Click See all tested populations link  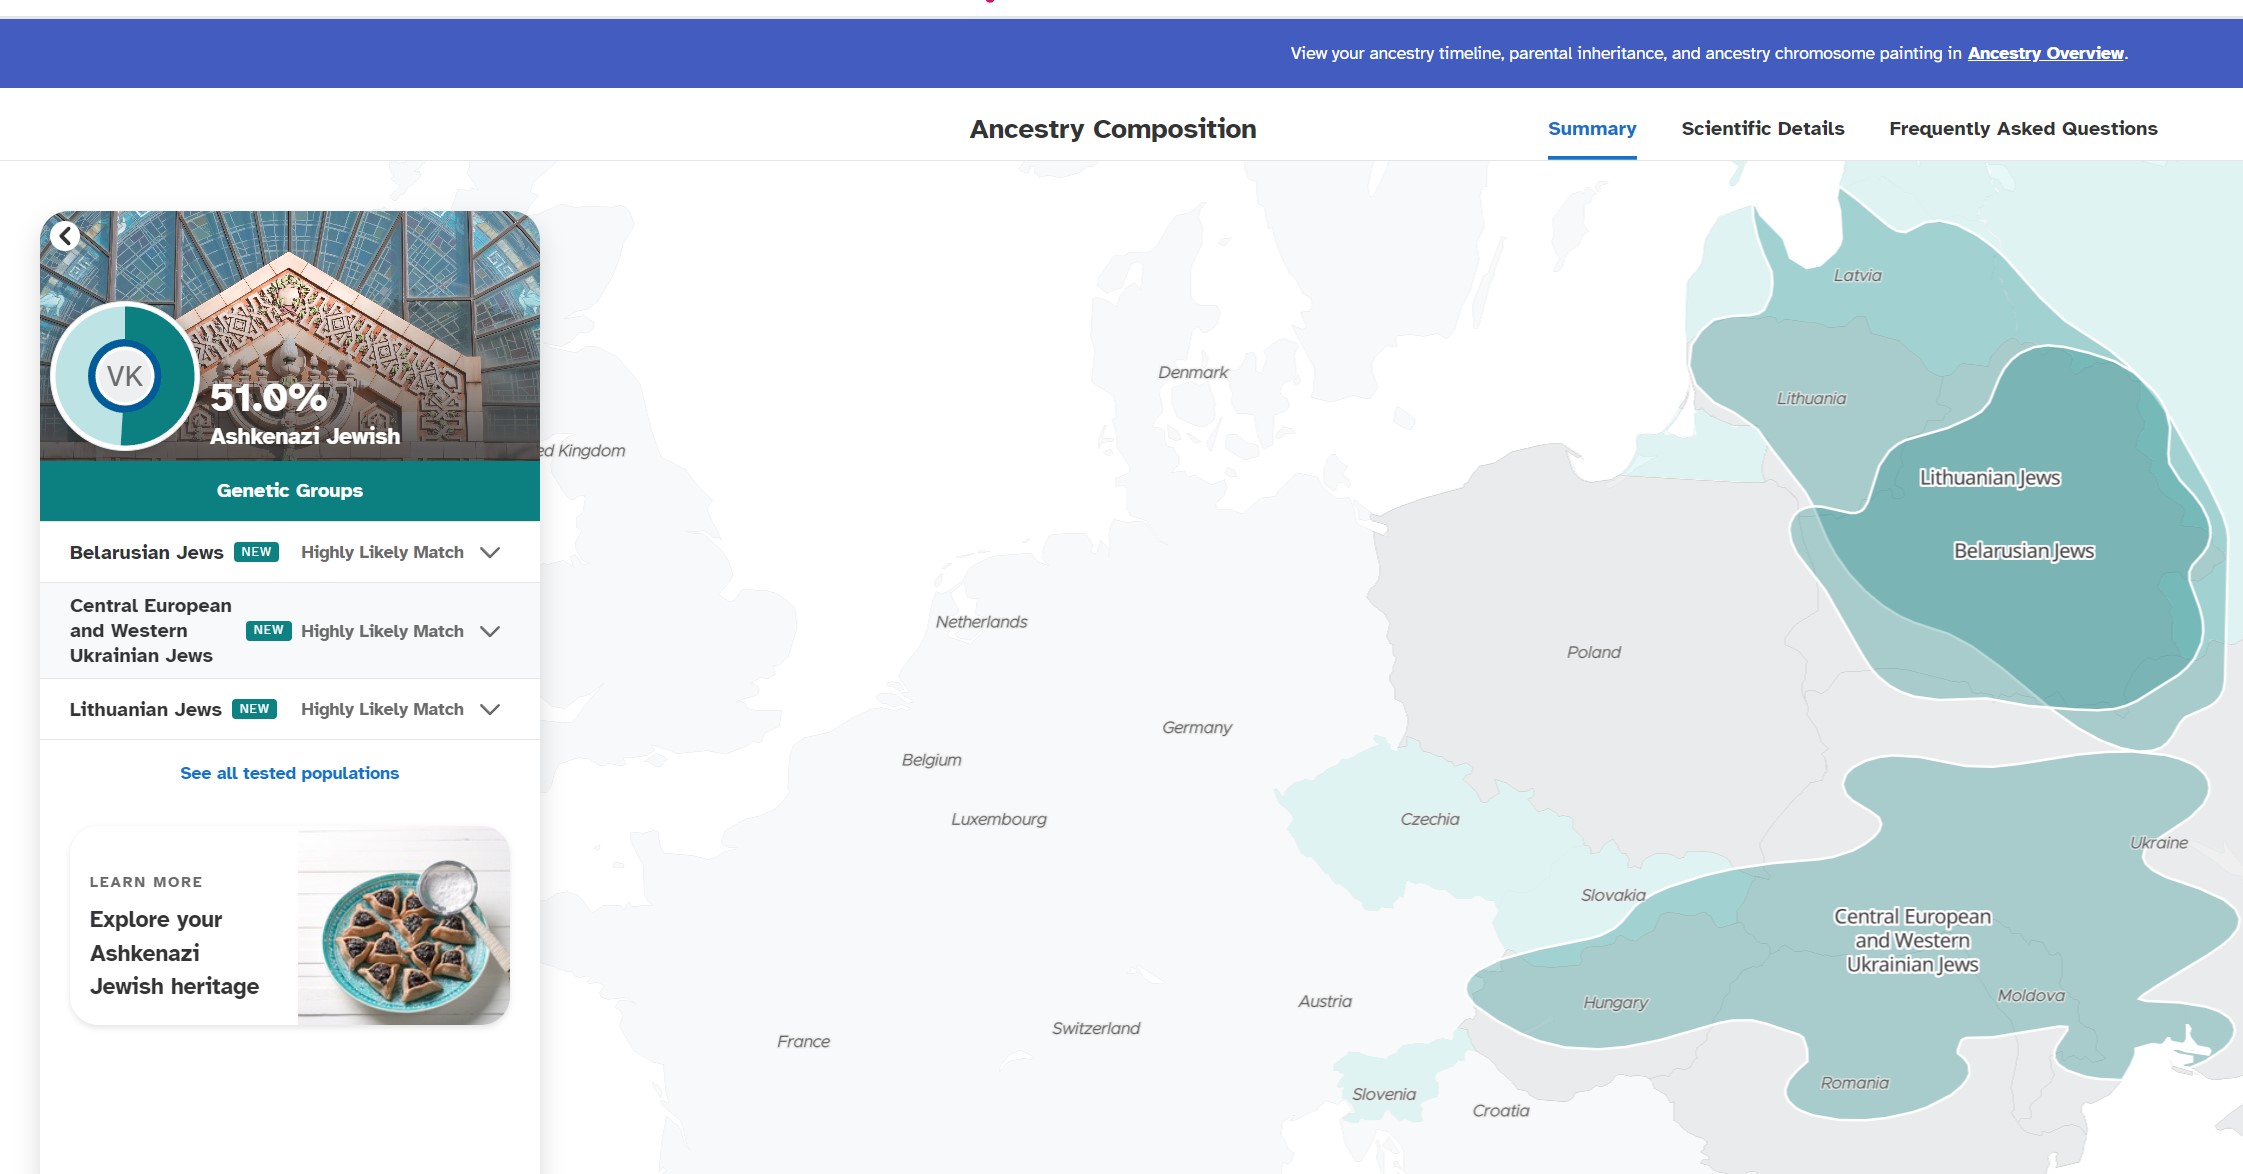click(289, 773)
